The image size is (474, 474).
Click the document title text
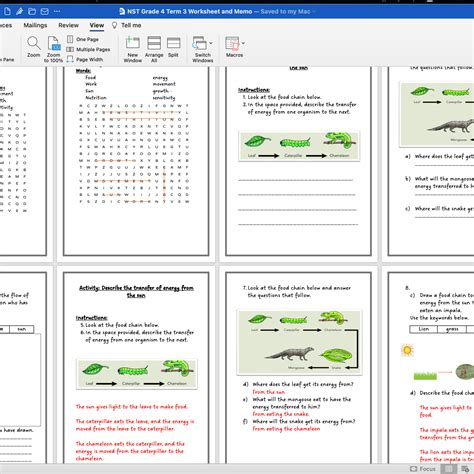point(190,12)
